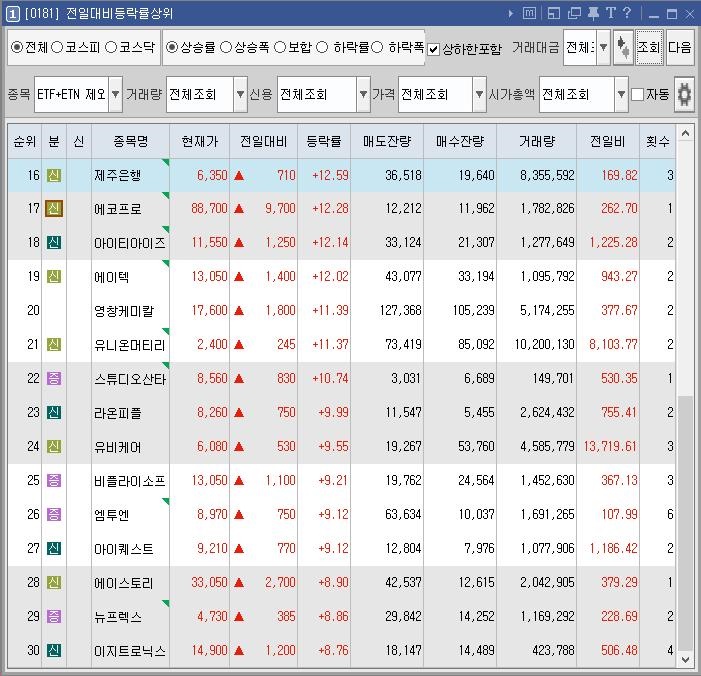This screenshot has width=701, height=676.
Task: Open the 신용 전체조회 dropdown
Action: pyautogui.click(x=363, y=94)
